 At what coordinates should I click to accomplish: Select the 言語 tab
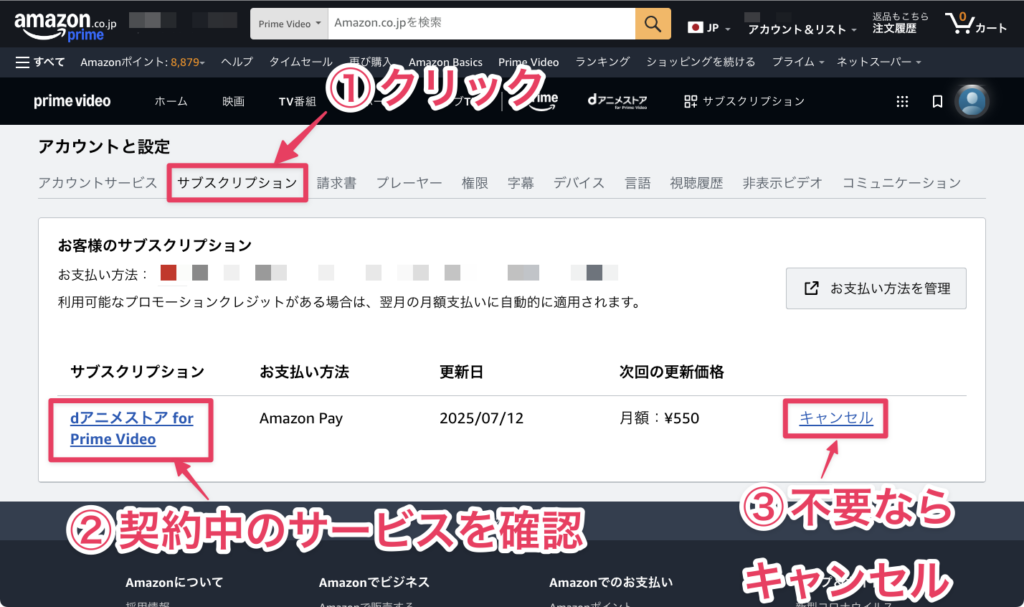(637, 183)
